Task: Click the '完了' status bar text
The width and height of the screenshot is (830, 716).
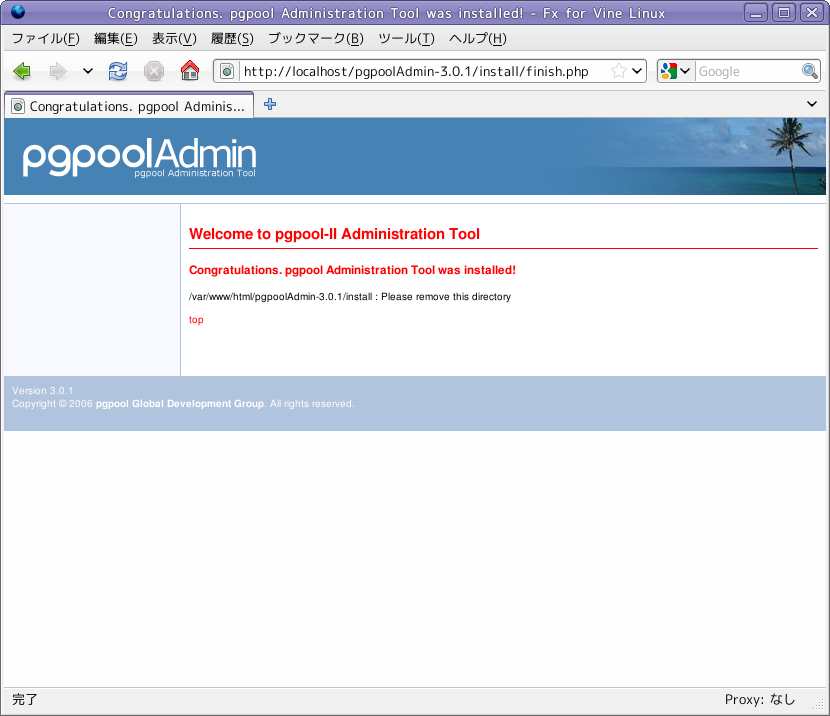Action: [25, 700]
